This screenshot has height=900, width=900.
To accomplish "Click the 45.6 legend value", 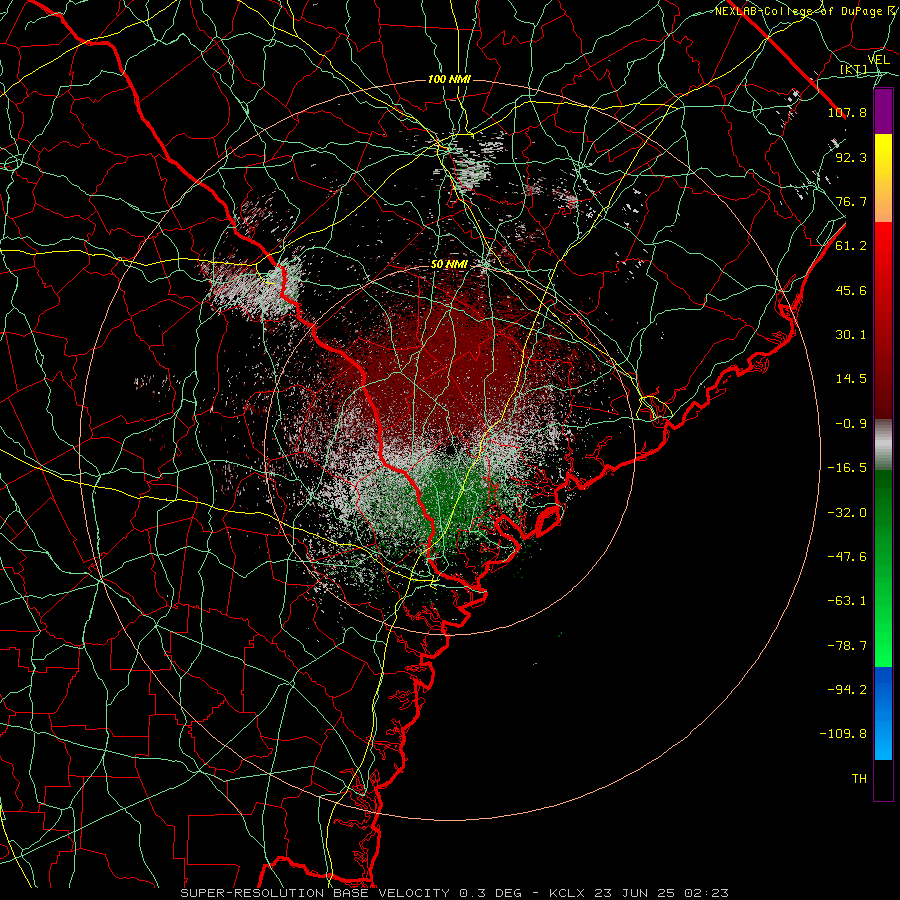I will [851, 290].
